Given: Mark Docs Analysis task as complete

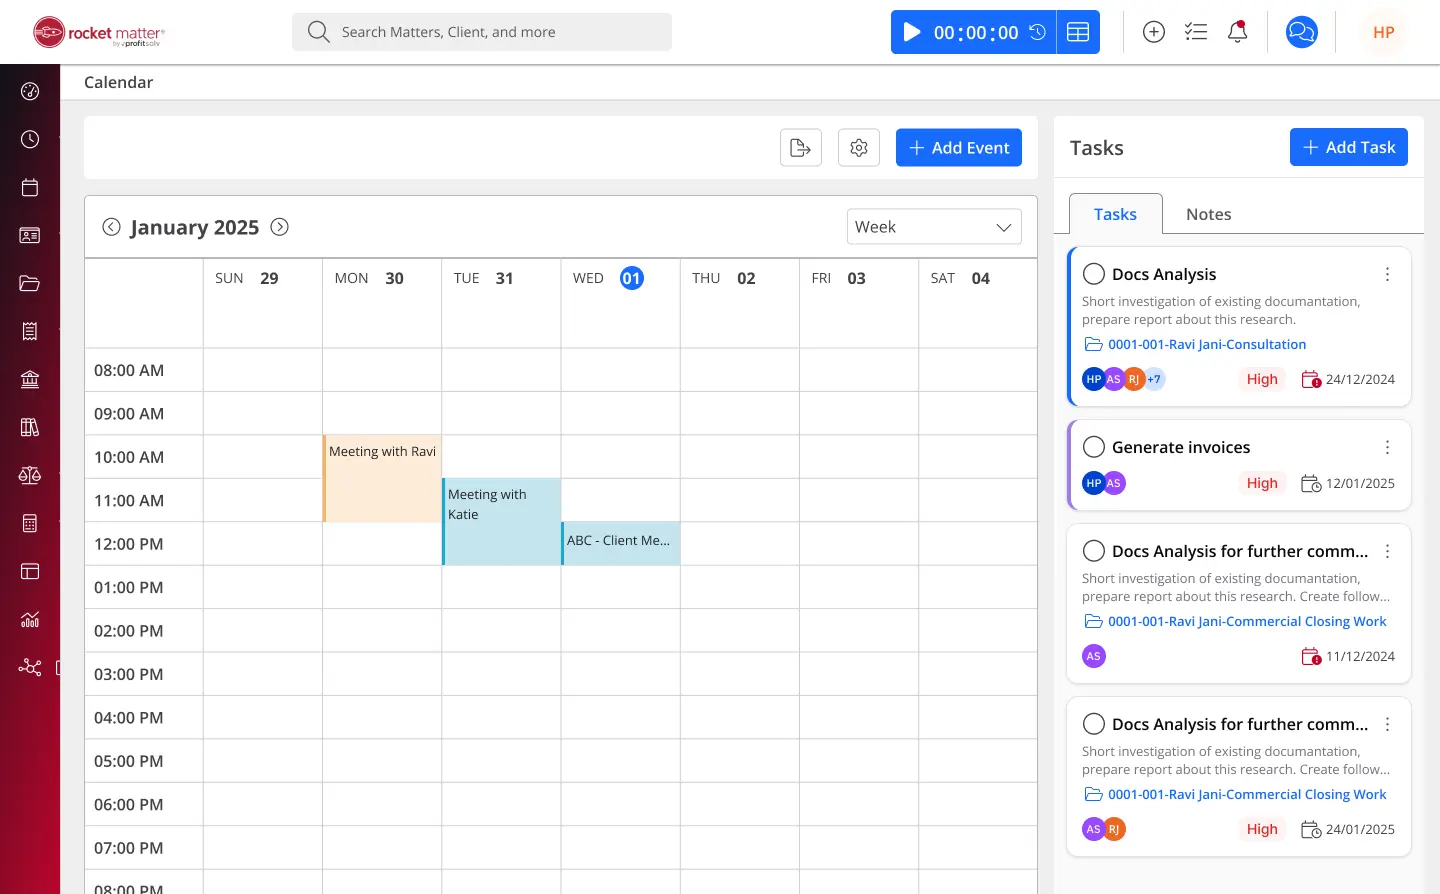Looking at the screenshot, I should 1094,274.
